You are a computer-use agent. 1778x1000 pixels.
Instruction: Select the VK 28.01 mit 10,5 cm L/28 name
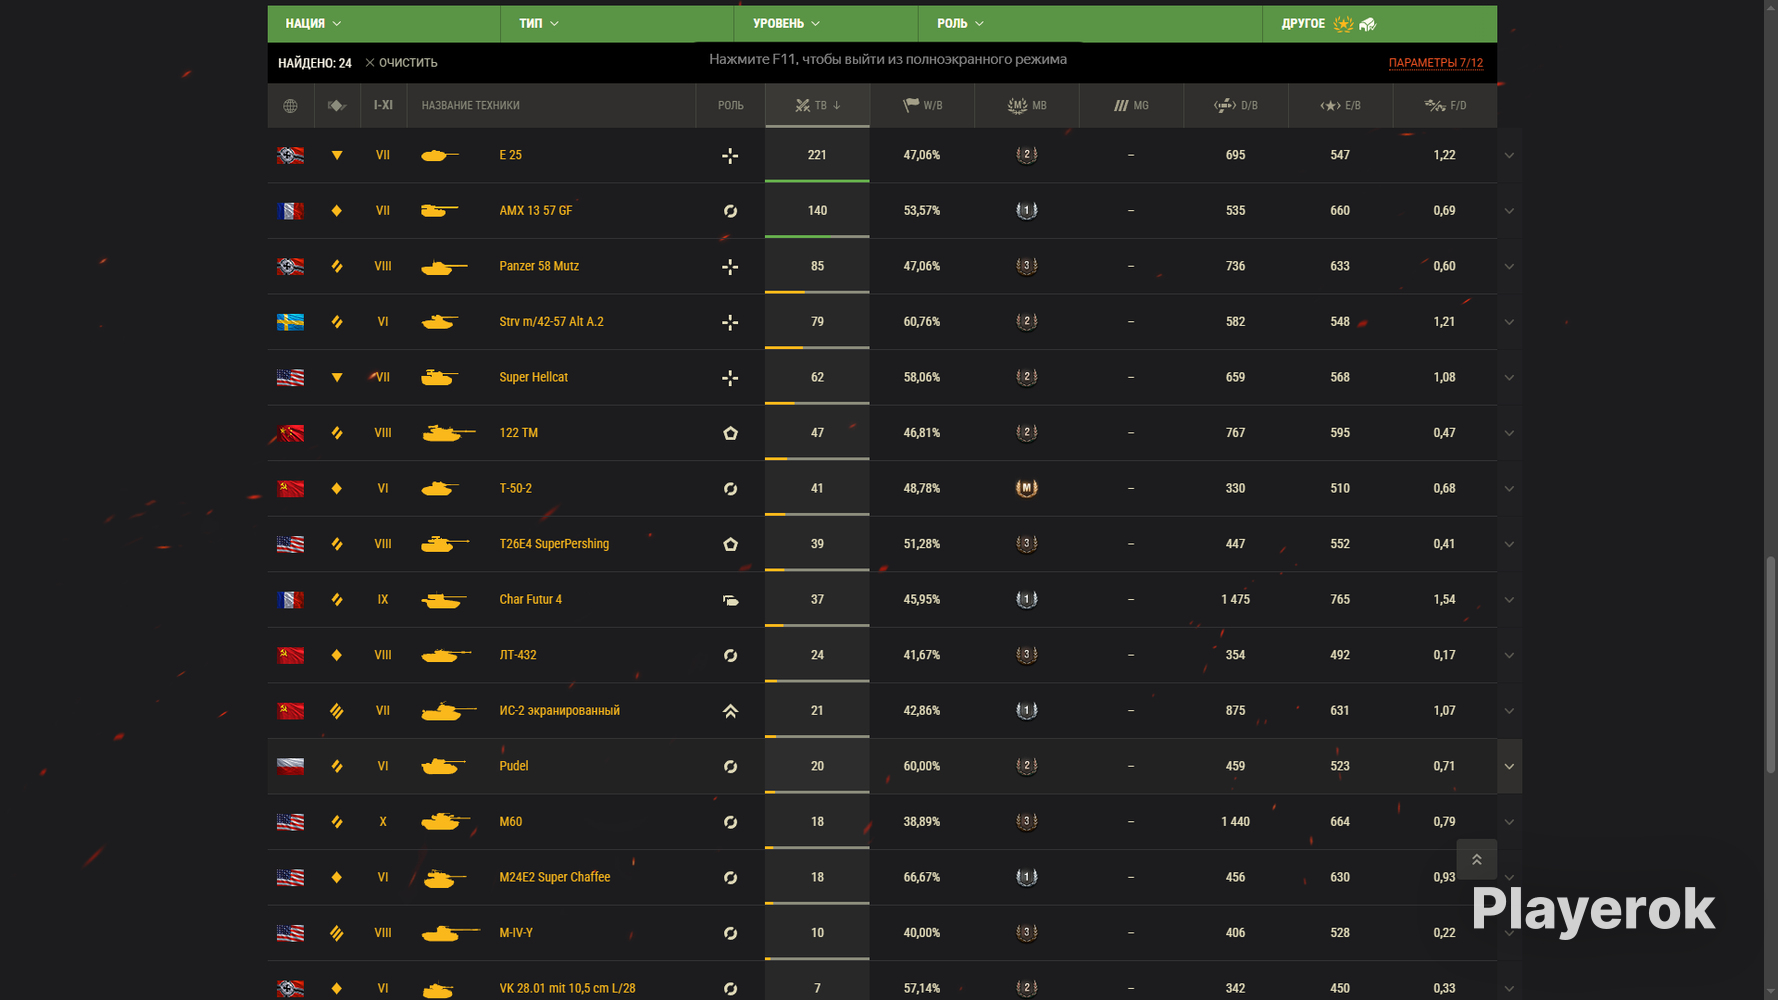pyautogui.click(x=567, y=988)
